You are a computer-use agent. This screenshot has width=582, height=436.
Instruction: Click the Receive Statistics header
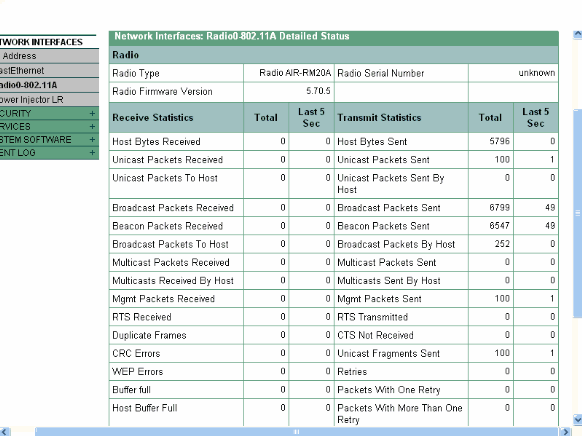click(153, 118)
